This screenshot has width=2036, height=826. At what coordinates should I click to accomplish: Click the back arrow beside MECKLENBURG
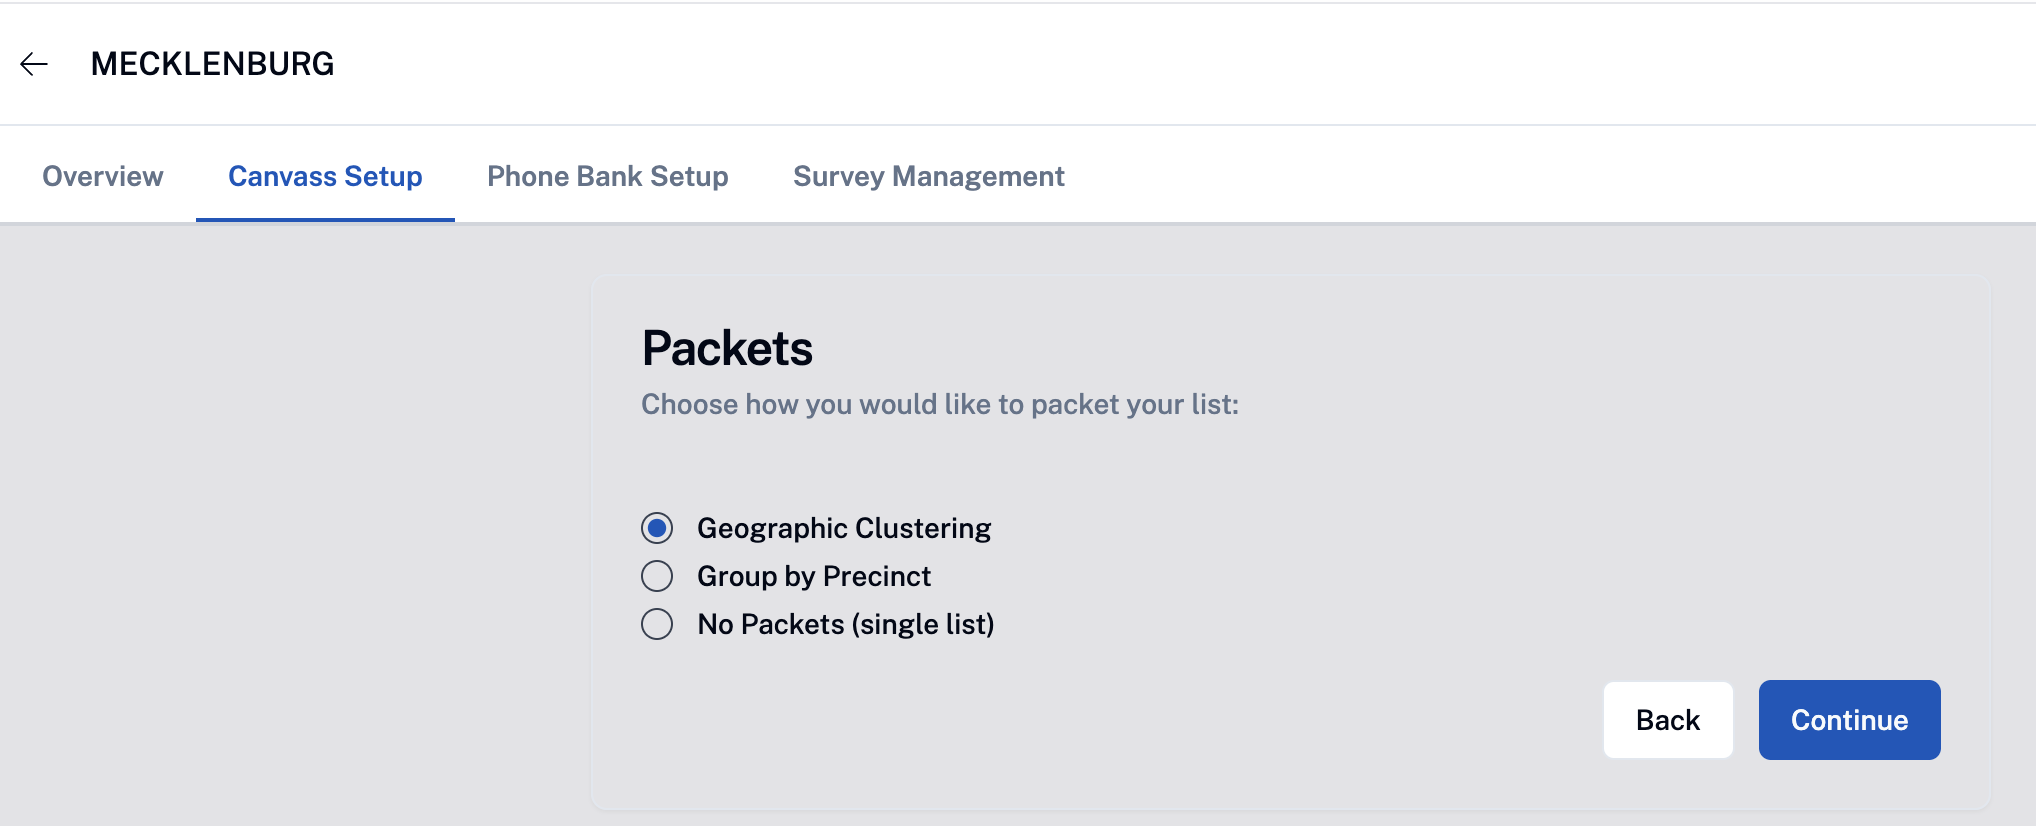click(x=34, y=64)
